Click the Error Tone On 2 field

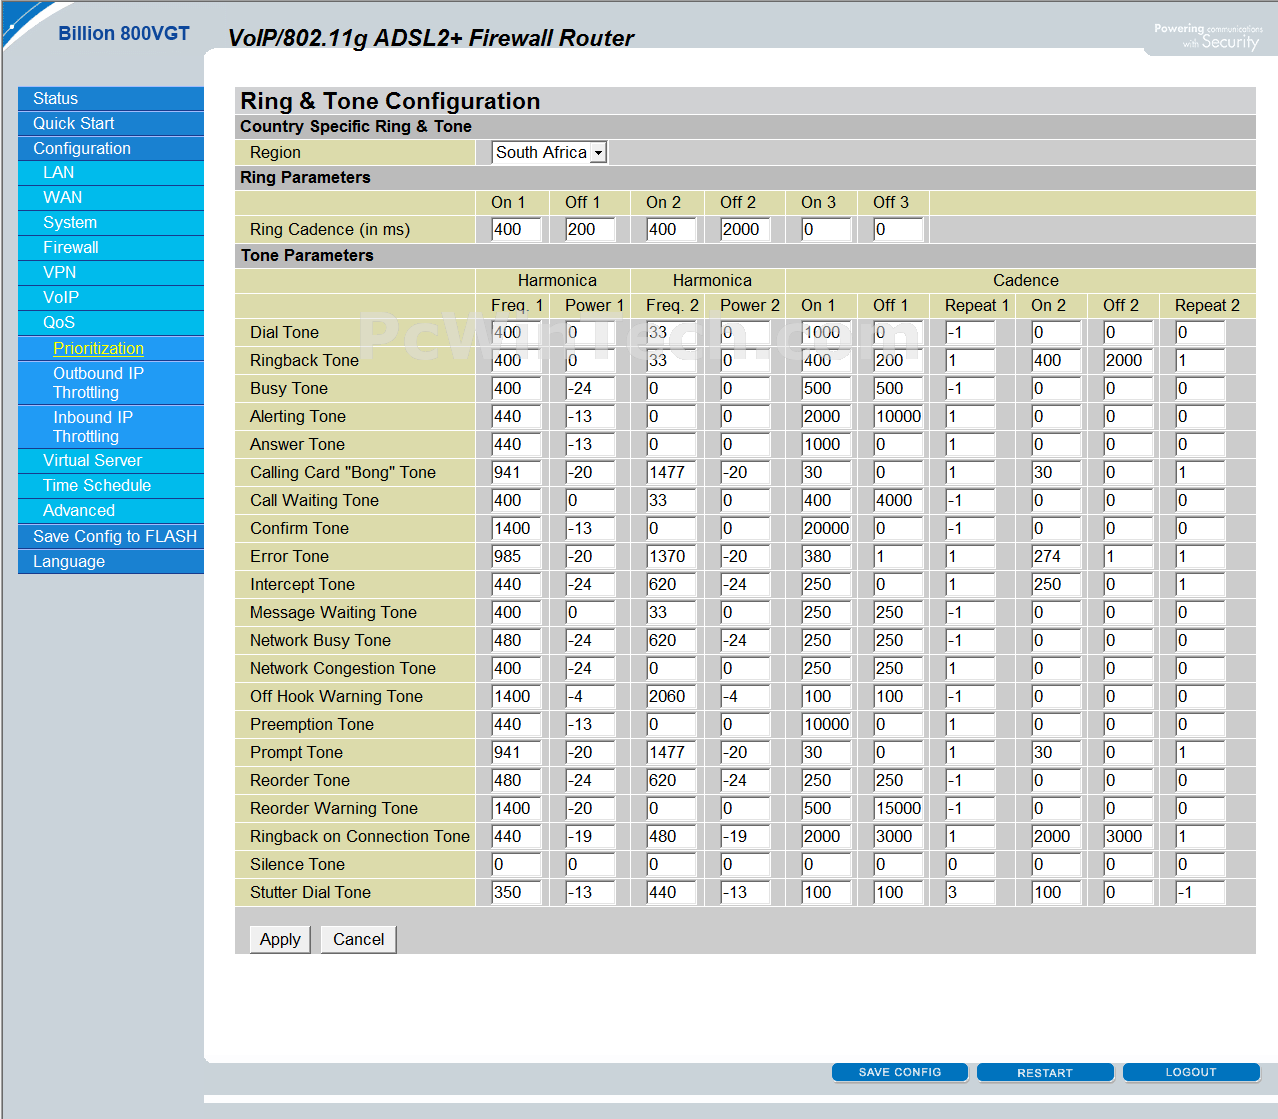[x=1056, y=556]
